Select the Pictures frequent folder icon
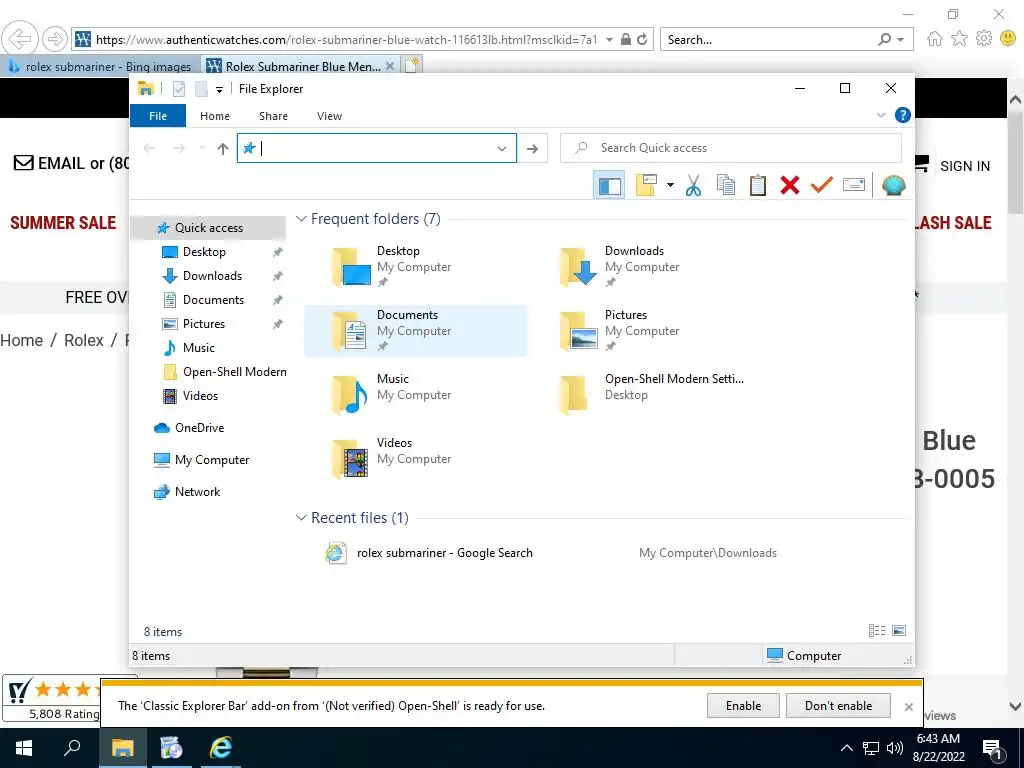The image size is (1024, 768). 579,331
